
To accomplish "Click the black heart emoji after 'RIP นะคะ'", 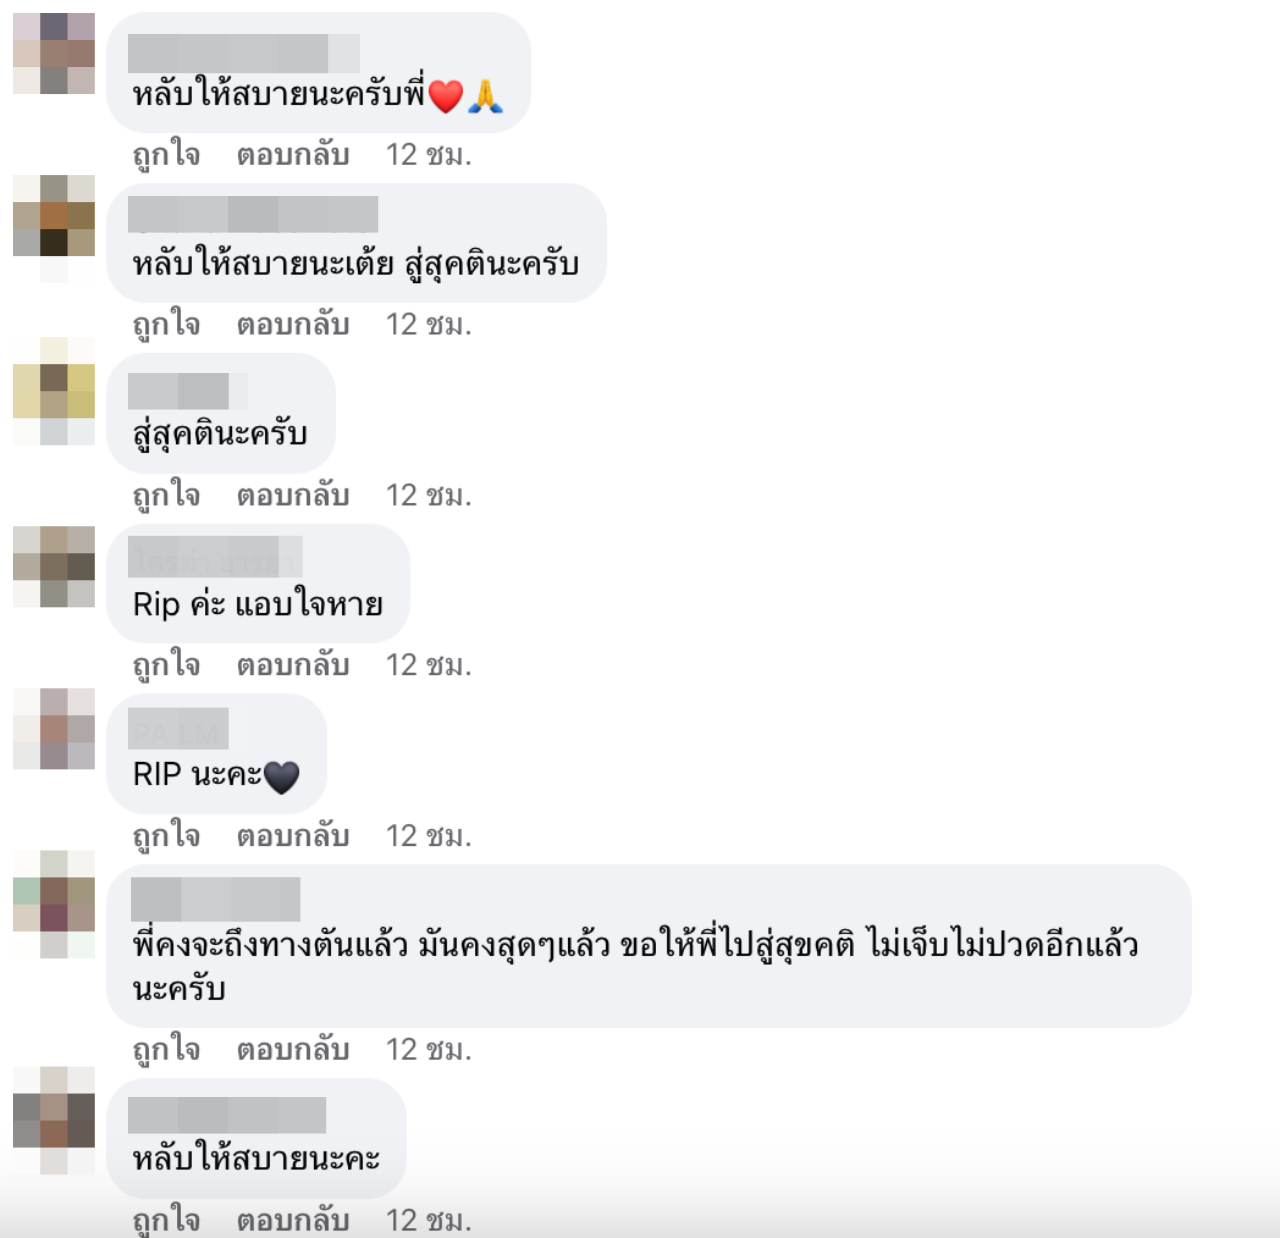I will pos(282,777).
